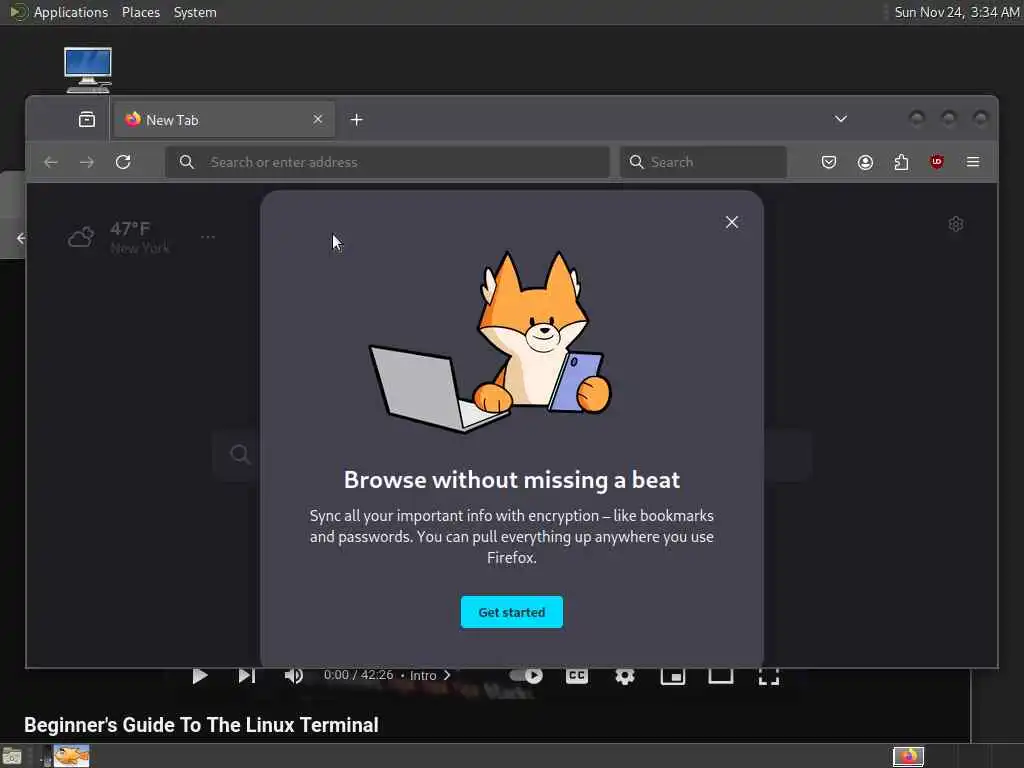Open the Pocket save icon

[829, 162]
